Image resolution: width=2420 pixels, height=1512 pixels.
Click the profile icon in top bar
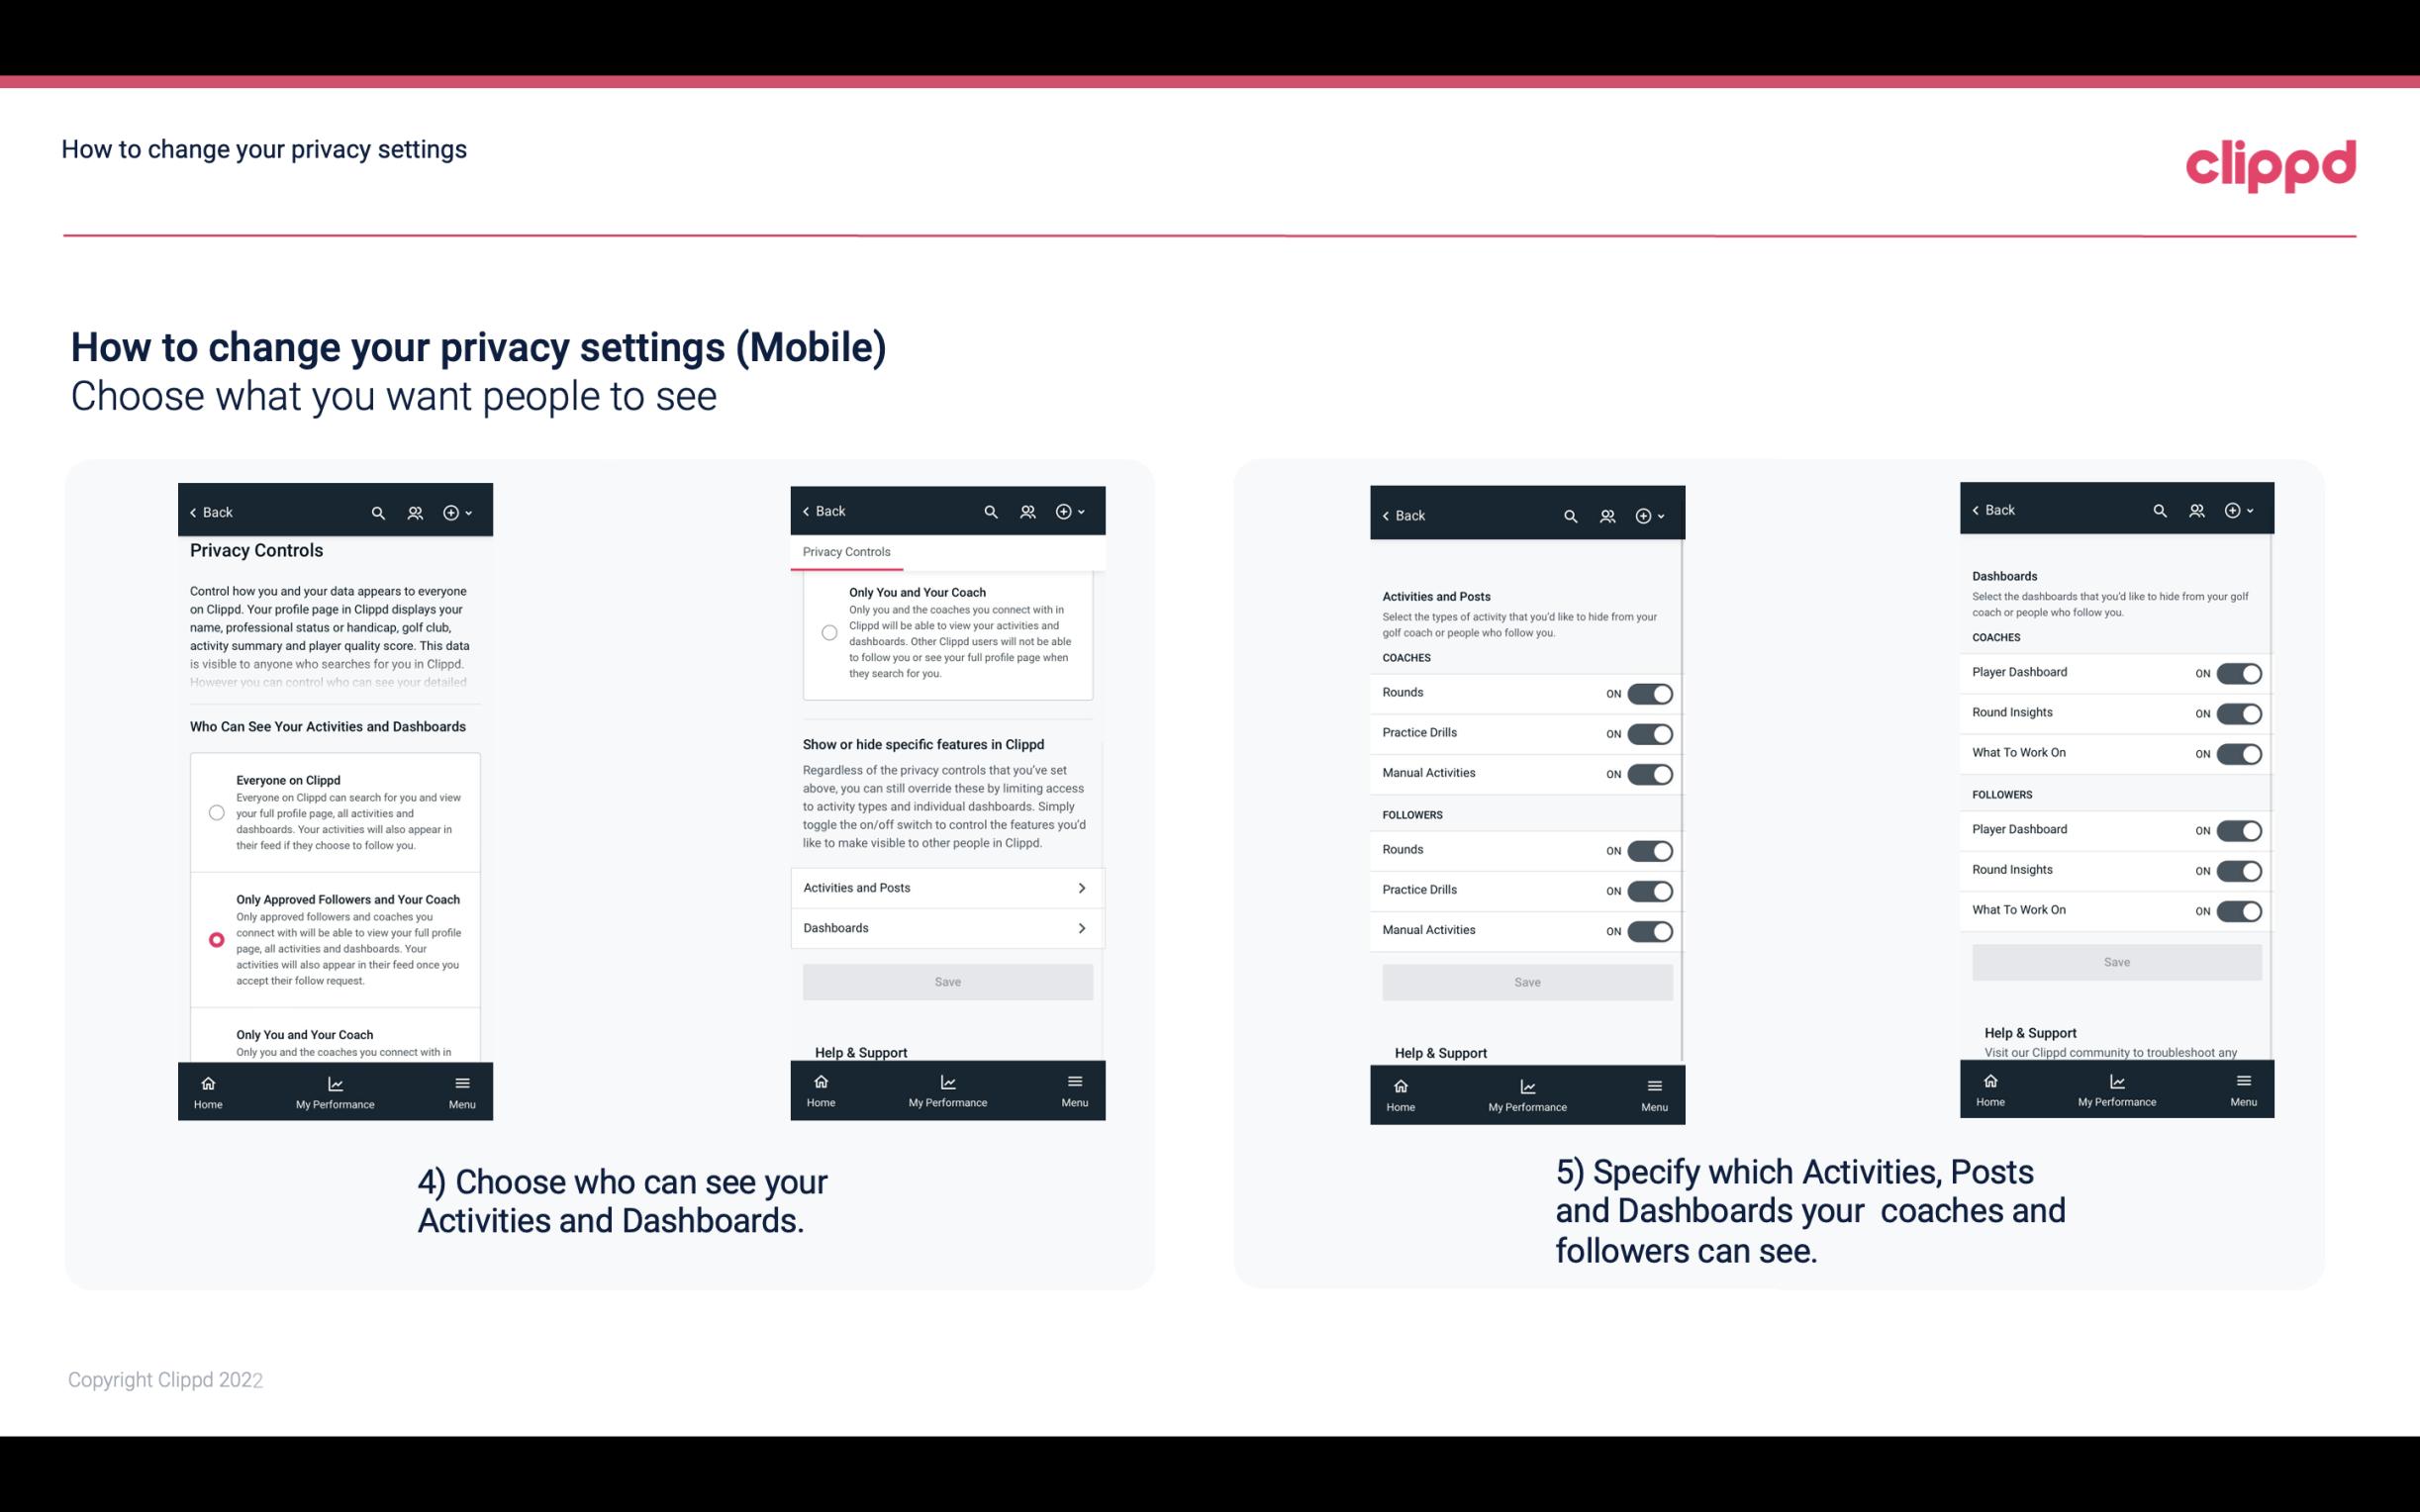(x=415, y=513)
